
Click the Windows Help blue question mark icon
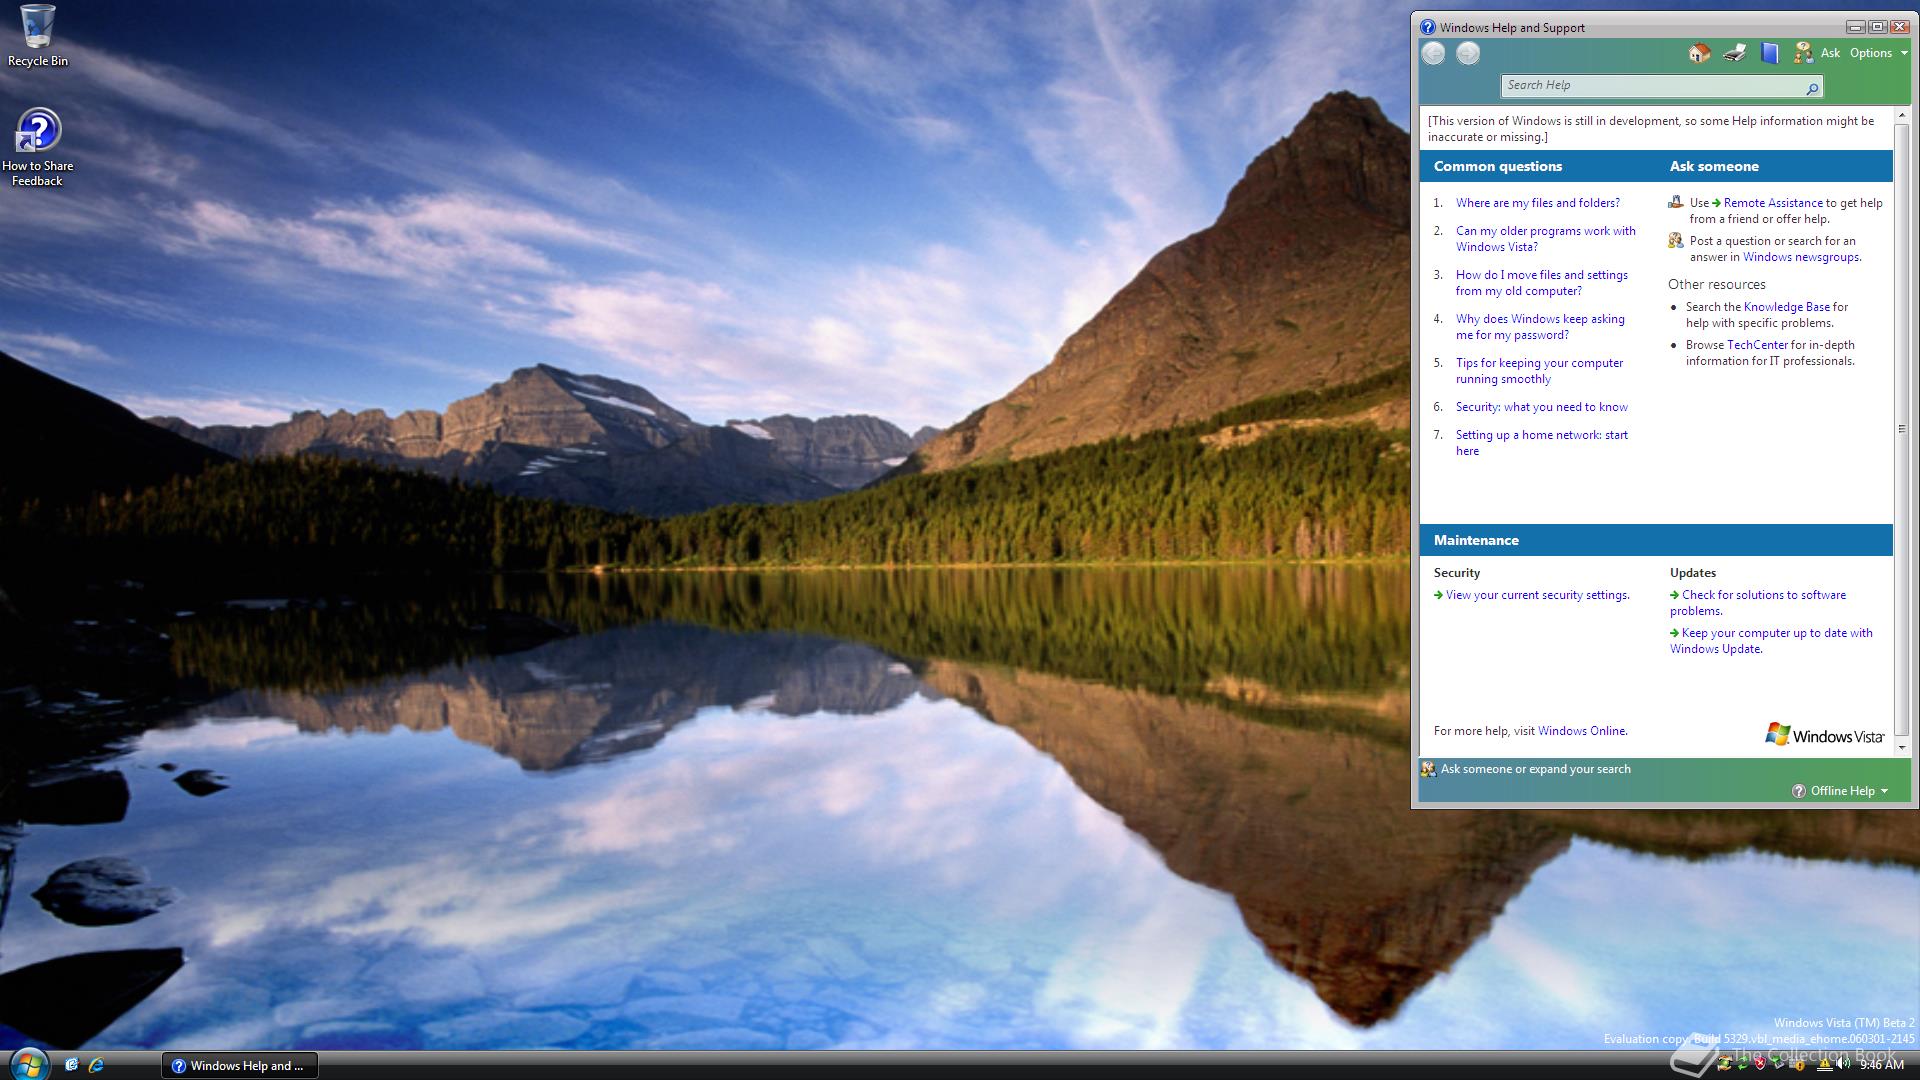pyautogui.click(x=1428, y=27)
